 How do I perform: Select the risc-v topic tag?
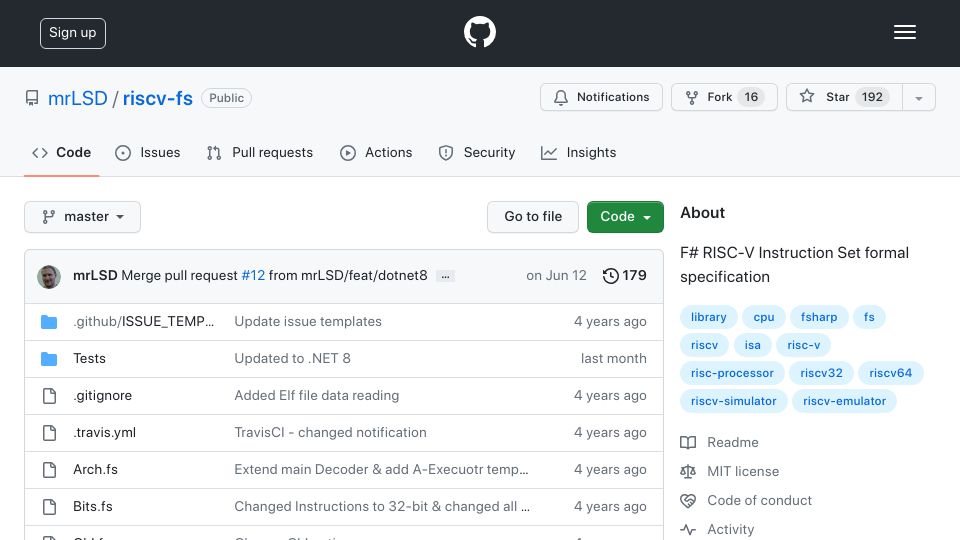pyautogui.click(x=803, y=345)
